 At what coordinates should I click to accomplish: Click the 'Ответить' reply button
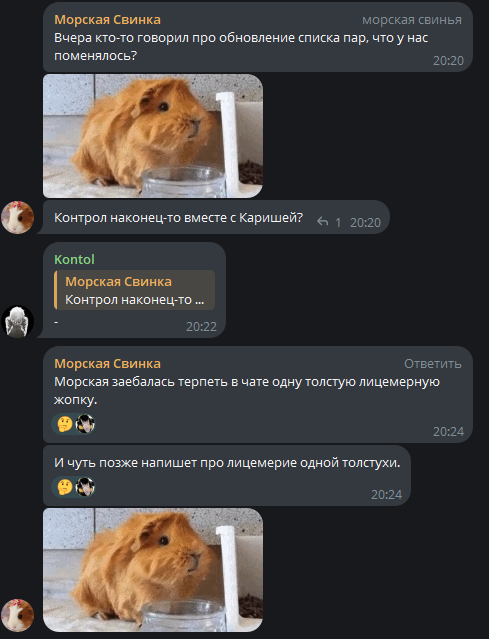432,364
